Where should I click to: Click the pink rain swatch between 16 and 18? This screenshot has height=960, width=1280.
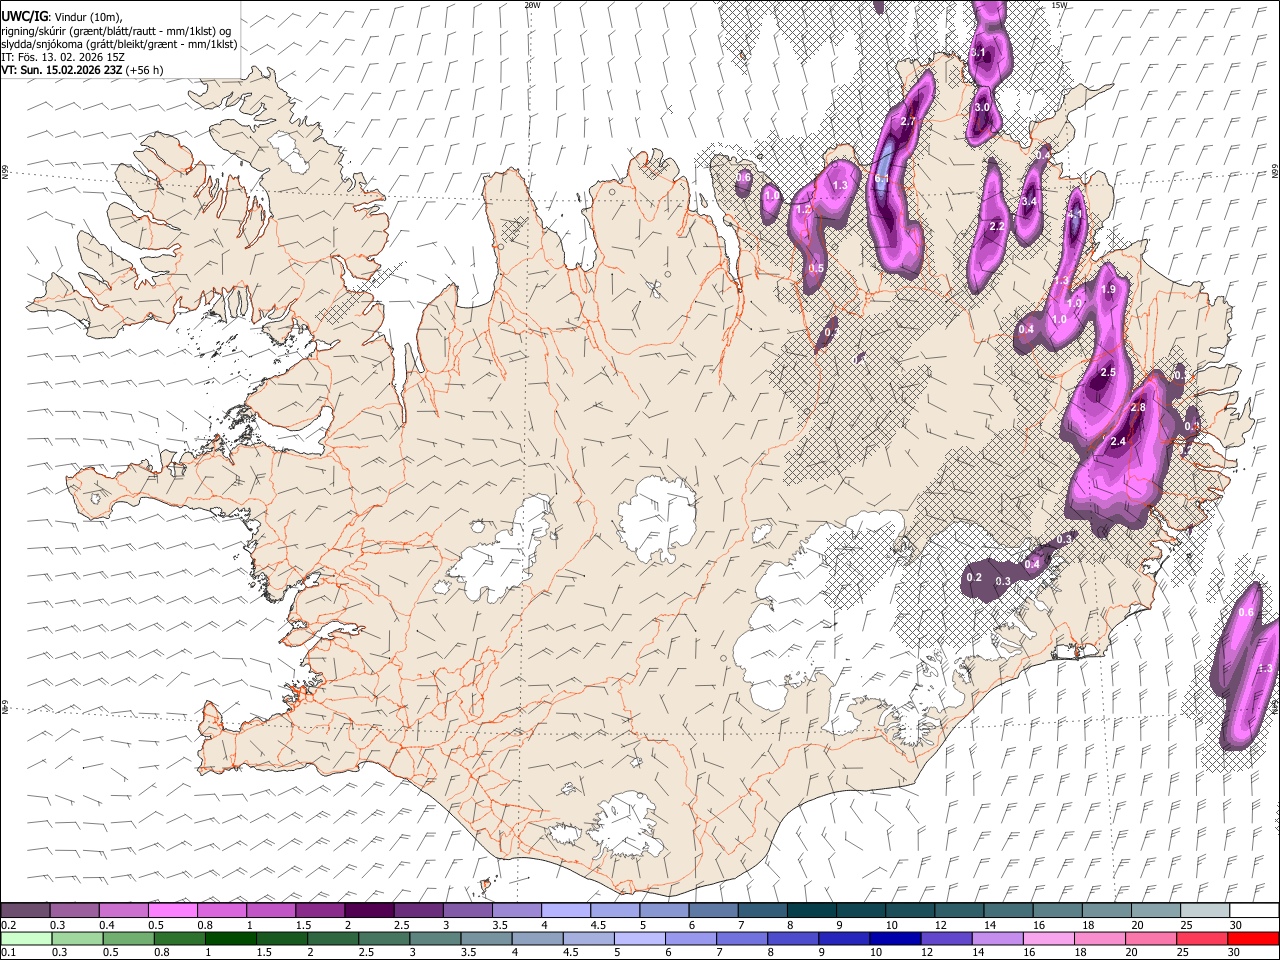[x=1047, y=938]
